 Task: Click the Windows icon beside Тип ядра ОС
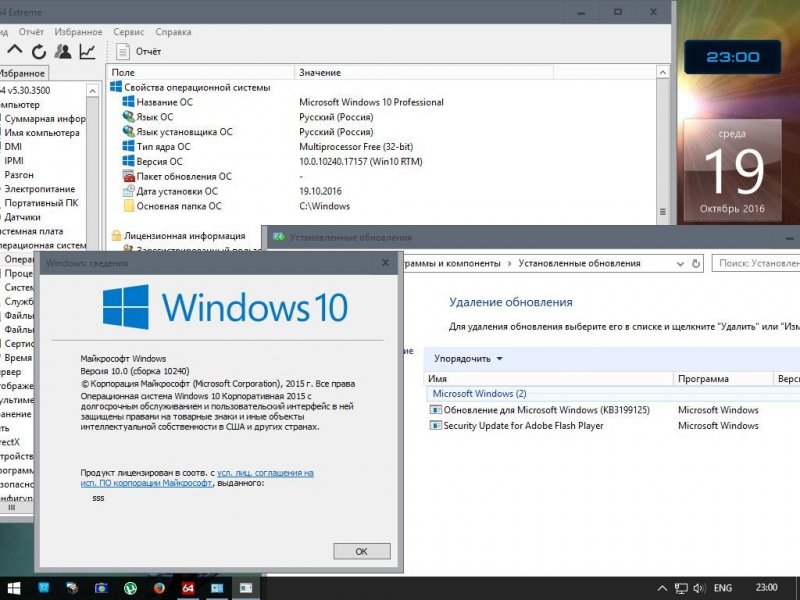(129, 146)
